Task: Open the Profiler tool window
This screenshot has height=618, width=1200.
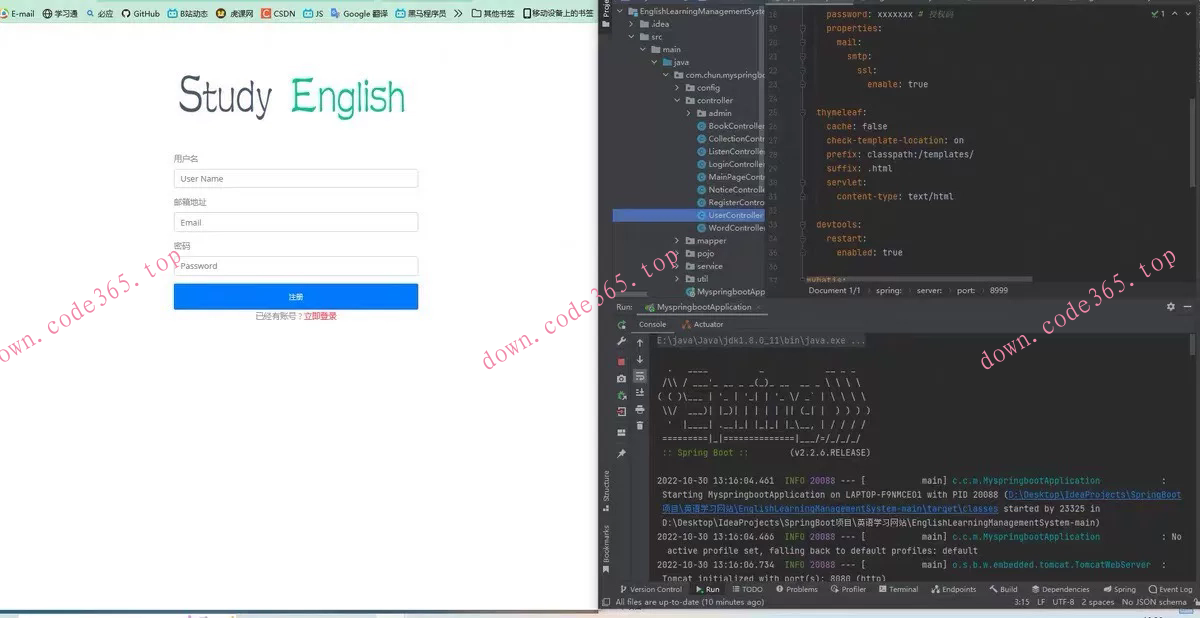Action: pyautogui.click(x=848, y=590)
